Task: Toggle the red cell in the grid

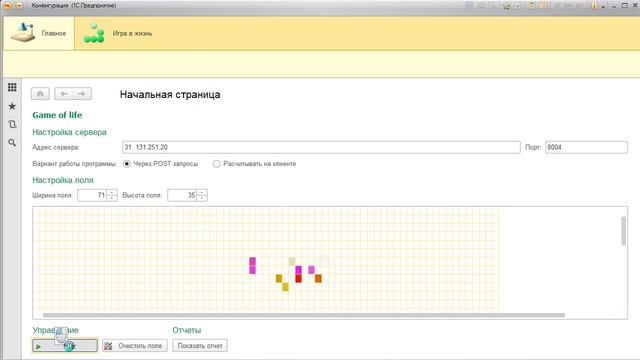Action: pos(298,278)
